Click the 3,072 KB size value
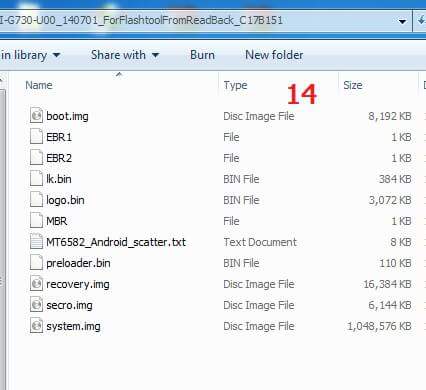The height and width of the screenshot is (390, 426). [390, 200]
